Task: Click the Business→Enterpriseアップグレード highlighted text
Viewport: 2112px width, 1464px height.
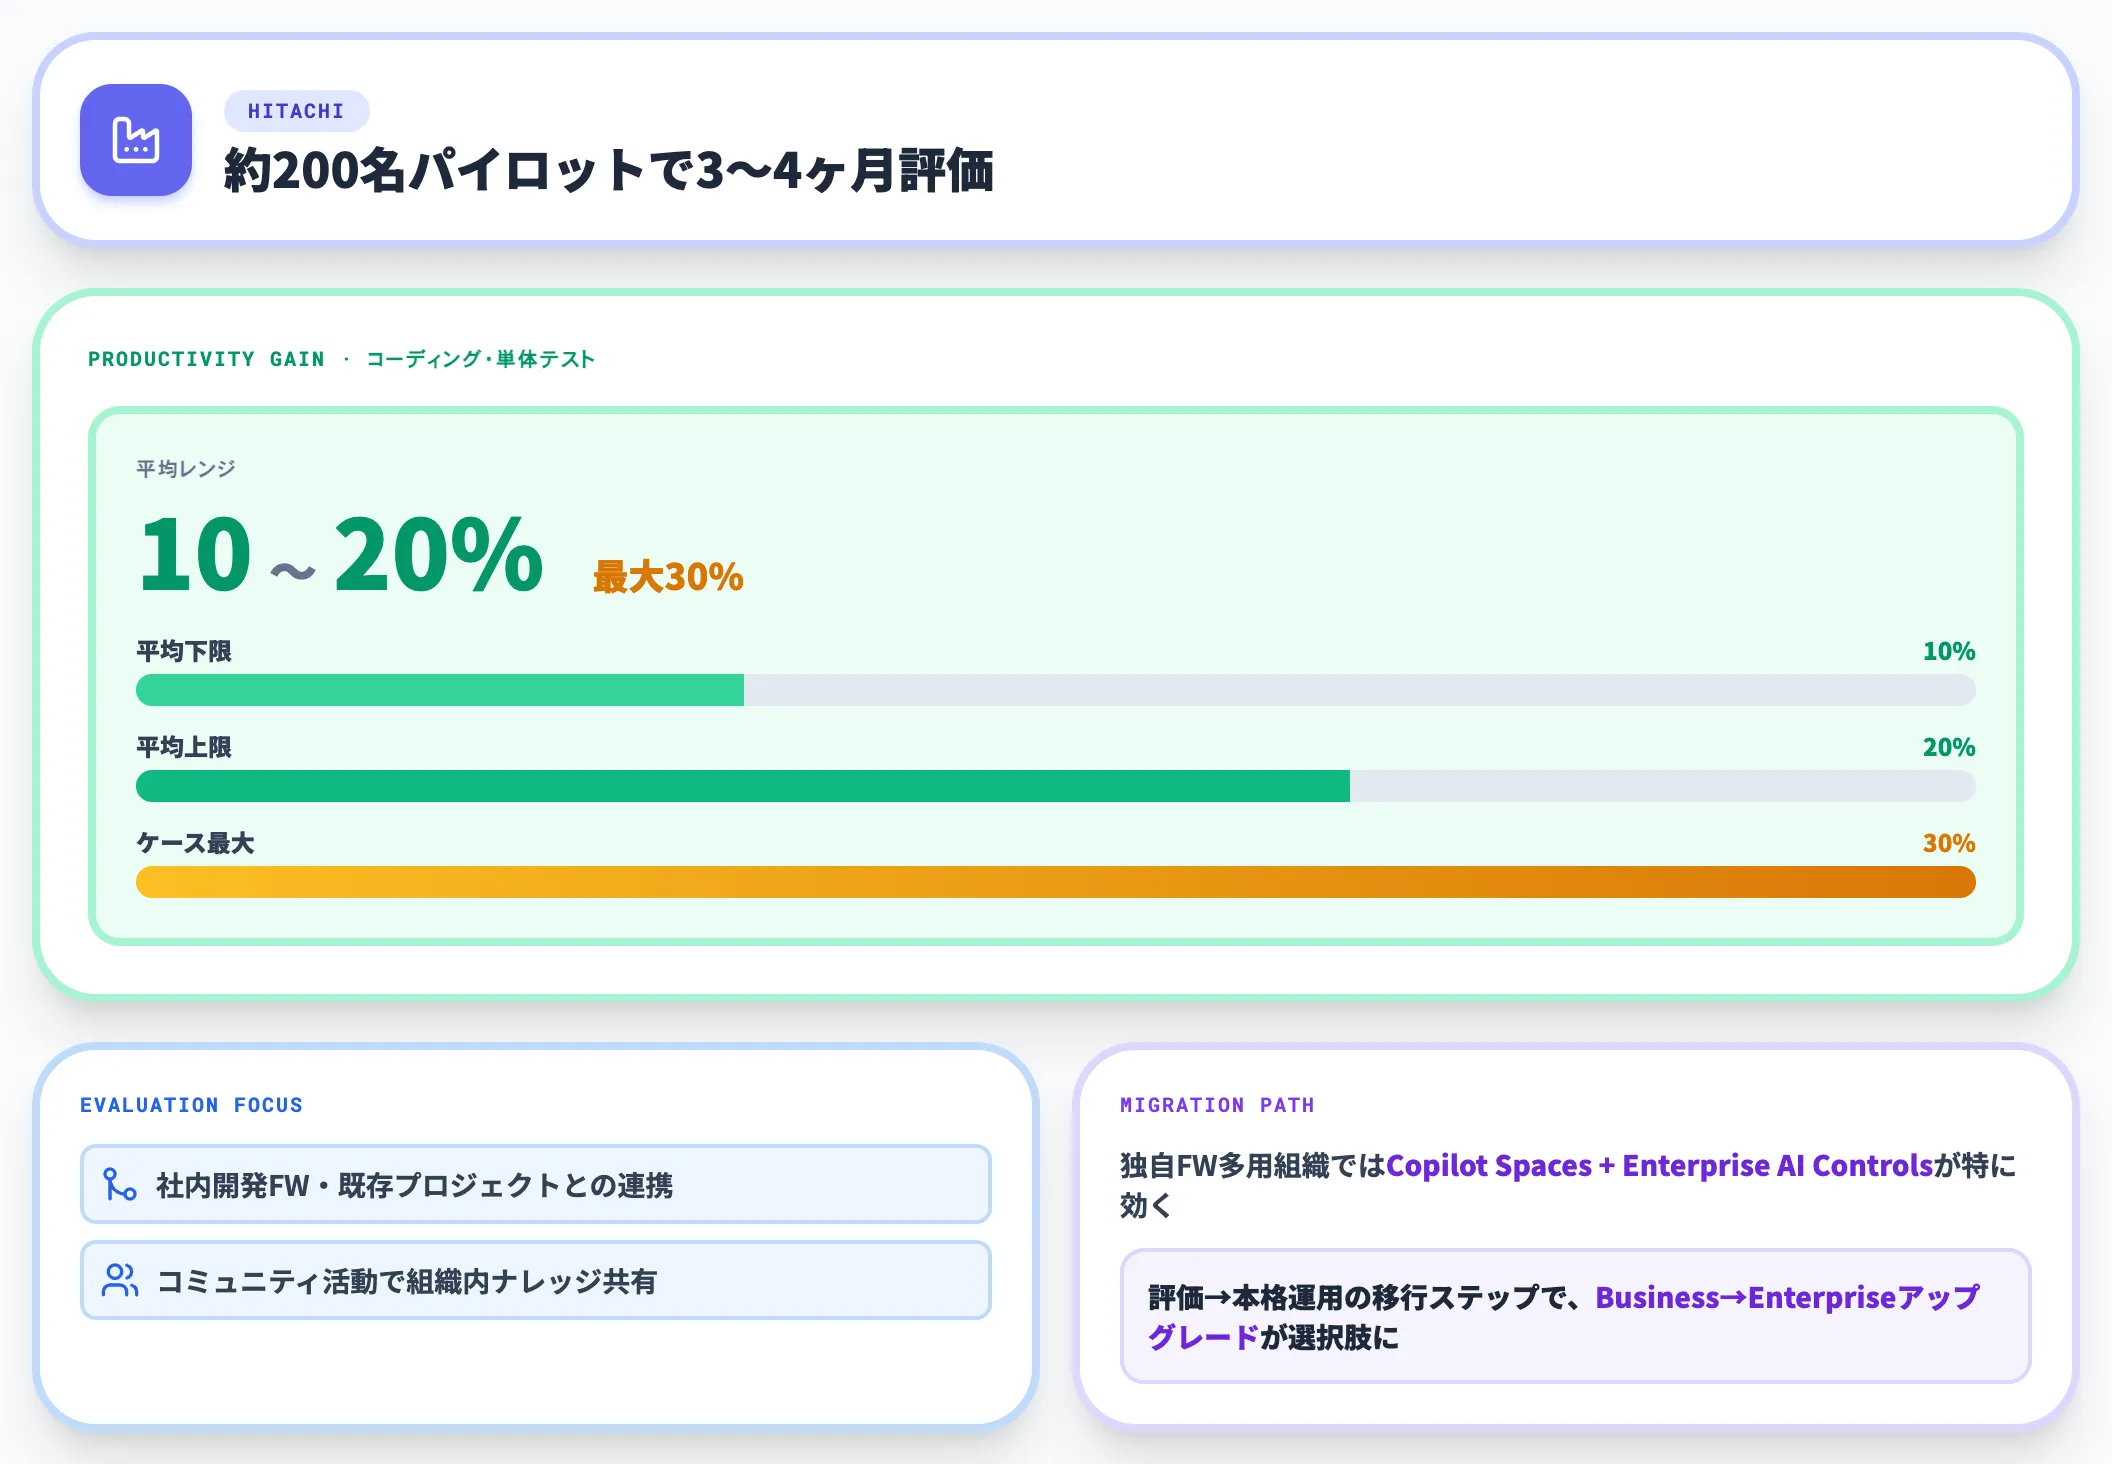Action: (x=1787, y=1298)
